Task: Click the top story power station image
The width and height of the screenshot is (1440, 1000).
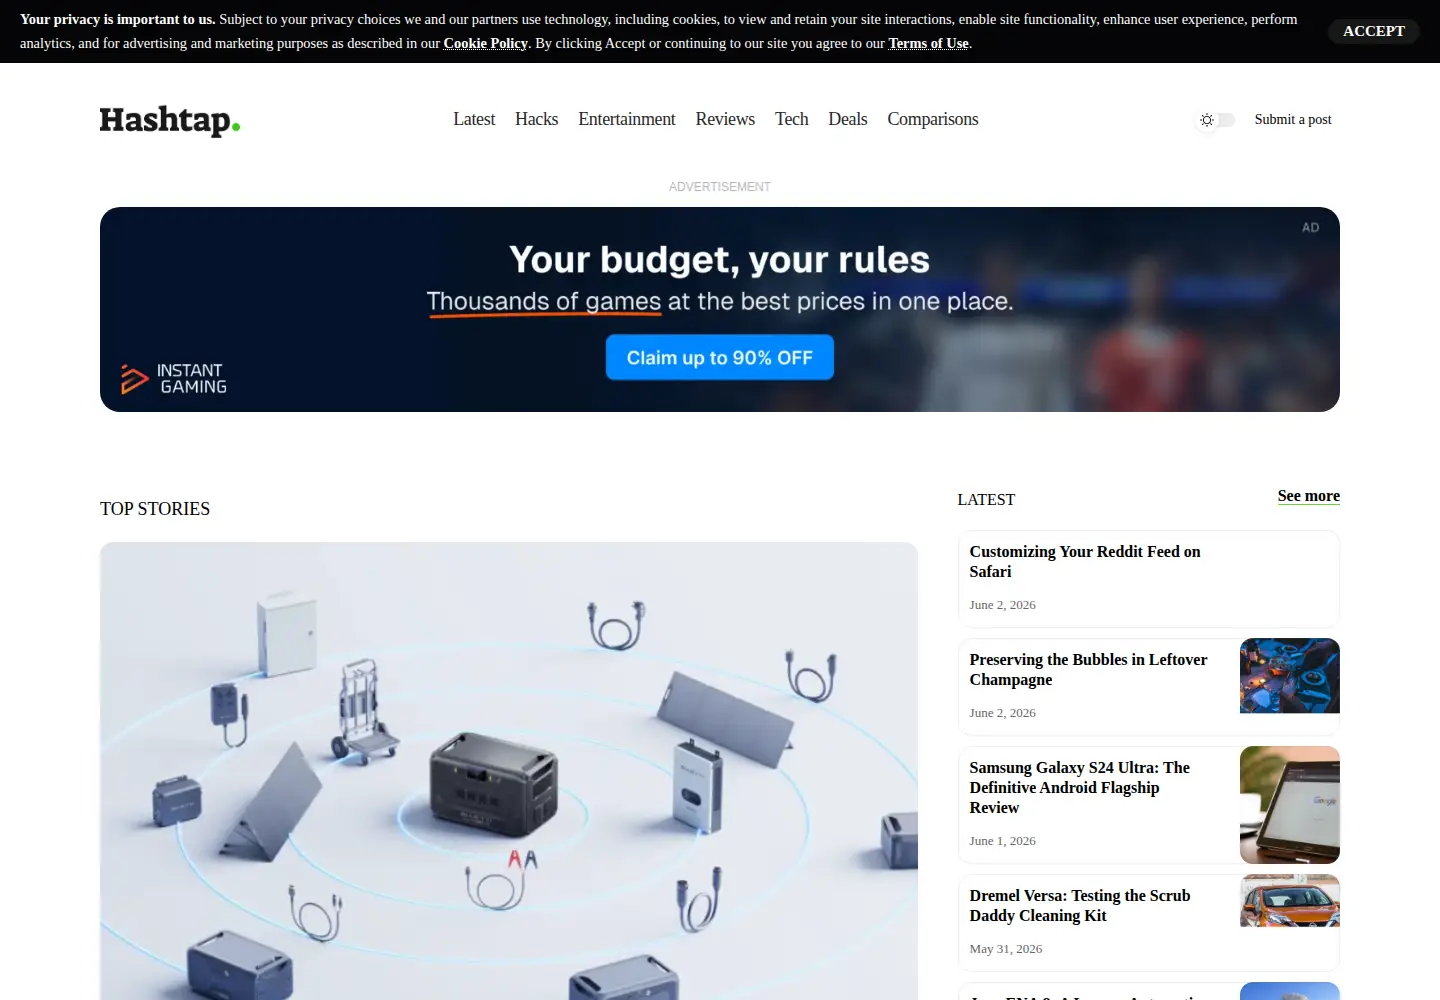Action: 509,771
